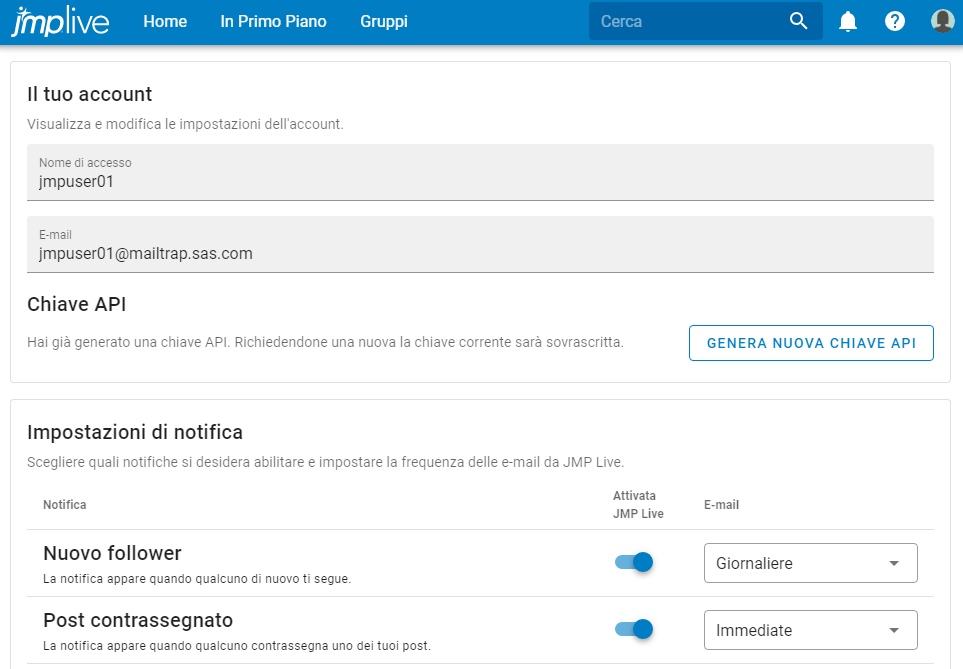Screen dimensions: 963x669
Task: Click the Il tuo account heading area
Action: pyautogui.click(x=90, y=94)
